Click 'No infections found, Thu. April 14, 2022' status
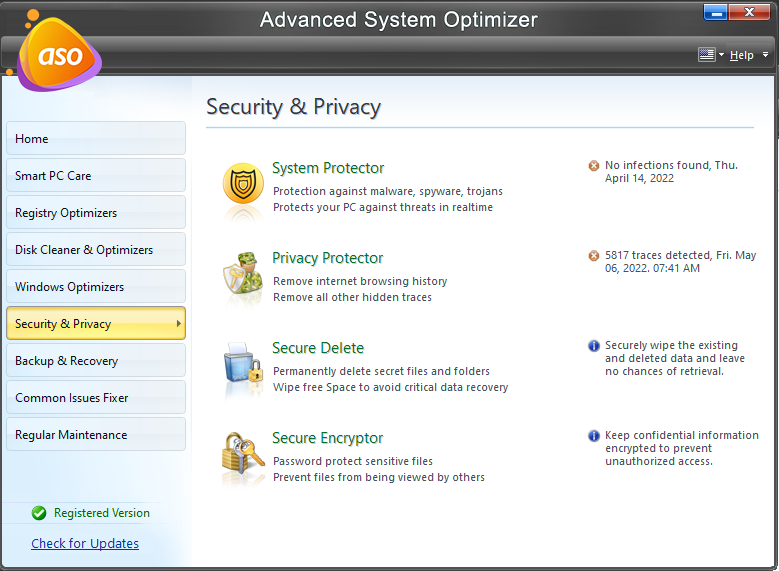 pyautogui.click(x=671, y=171)
